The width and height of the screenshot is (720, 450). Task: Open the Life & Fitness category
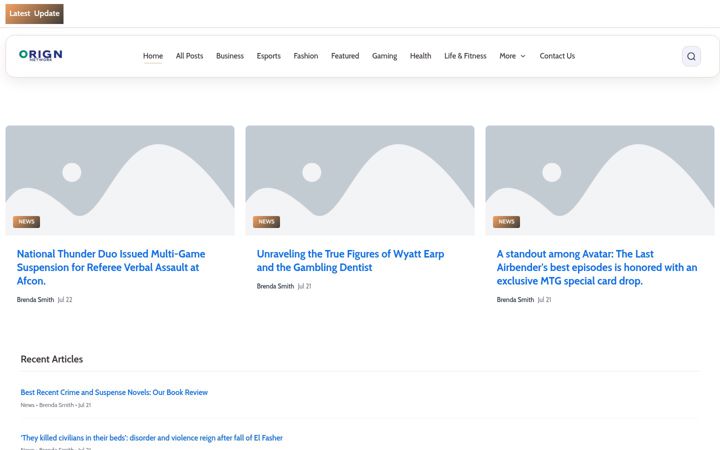[x=465, y=56]
